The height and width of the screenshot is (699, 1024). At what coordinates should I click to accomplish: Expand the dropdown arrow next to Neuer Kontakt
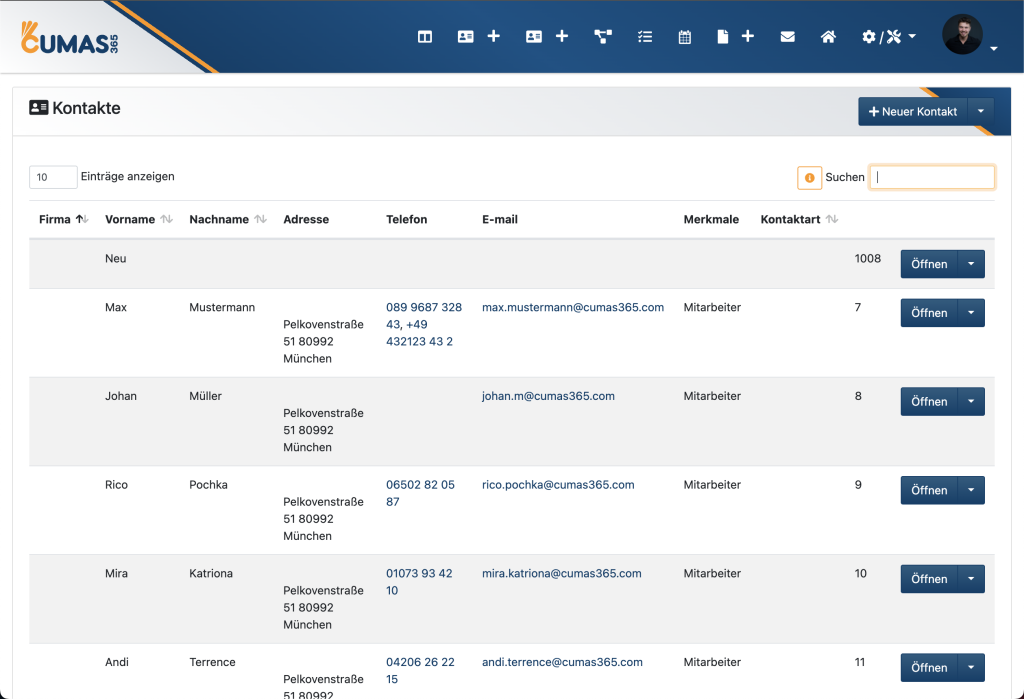click(981, 112)
